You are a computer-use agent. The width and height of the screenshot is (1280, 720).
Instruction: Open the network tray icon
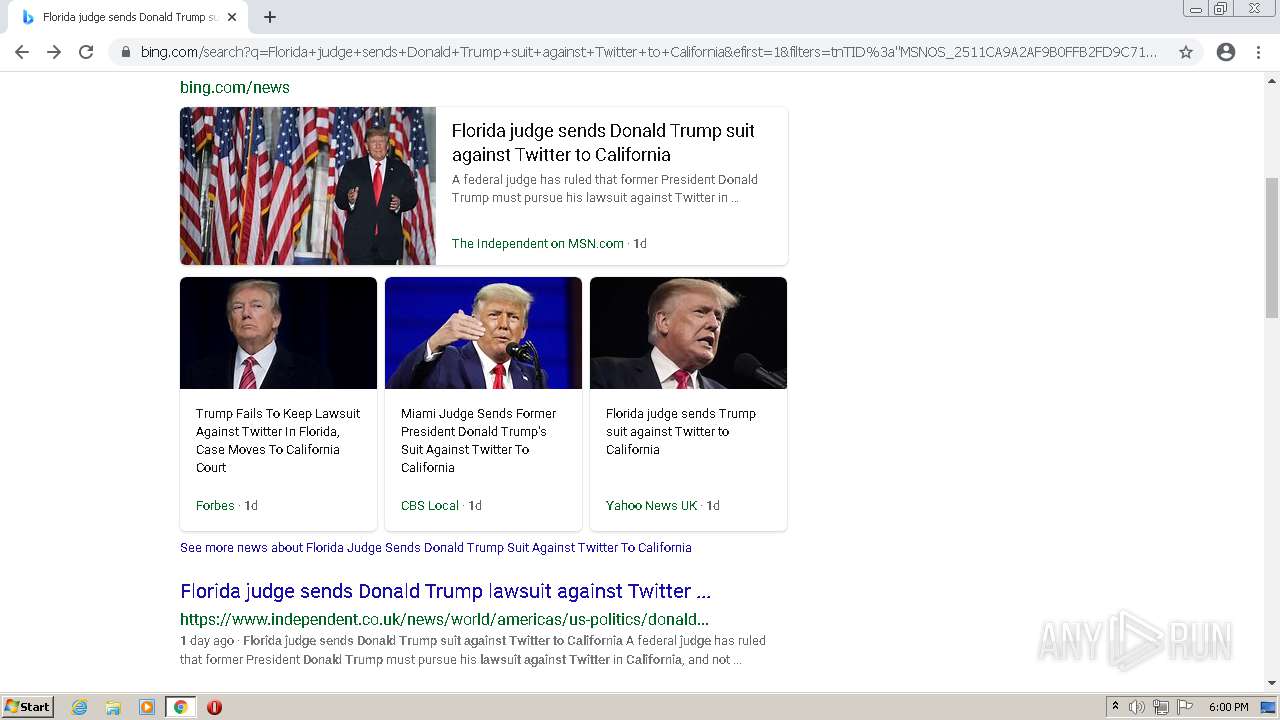pos(1161,707)
